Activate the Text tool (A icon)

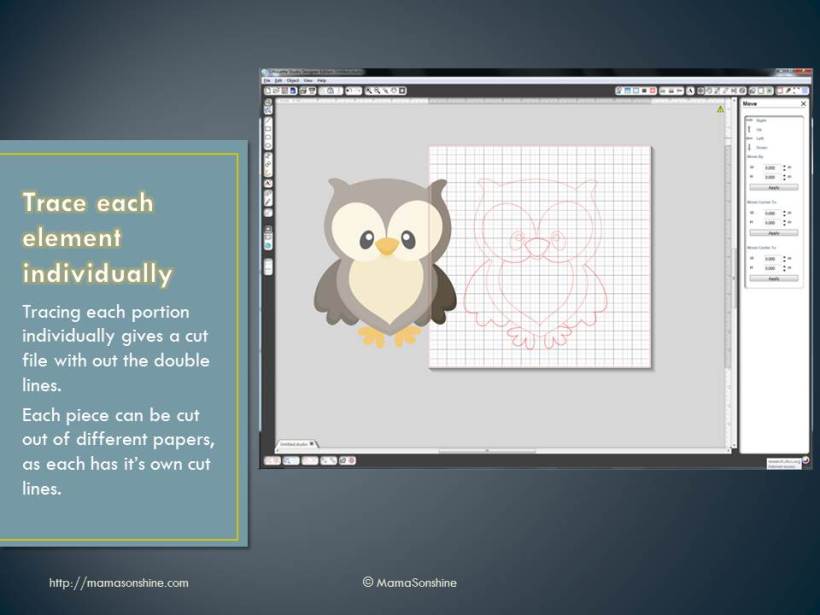click(268, 184)
